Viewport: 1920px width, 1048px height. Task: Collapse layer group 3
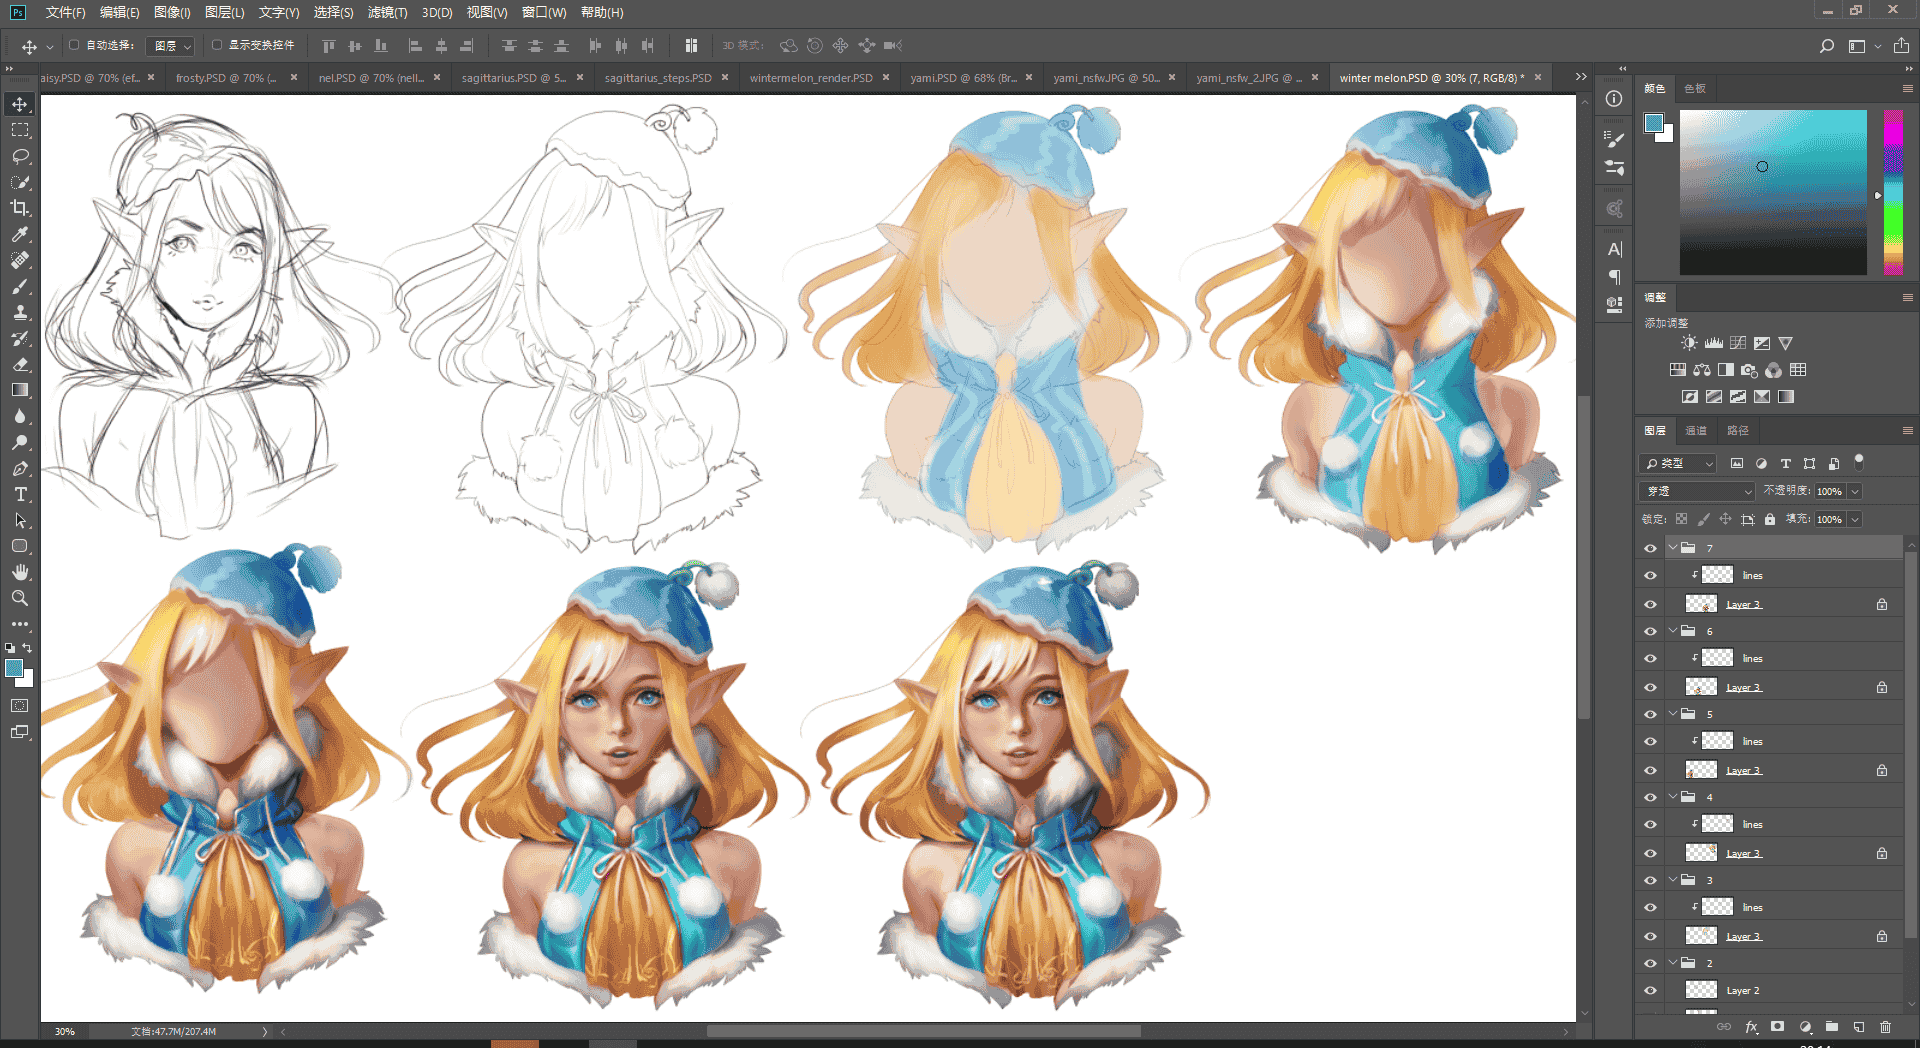(x=1673, y=880)
